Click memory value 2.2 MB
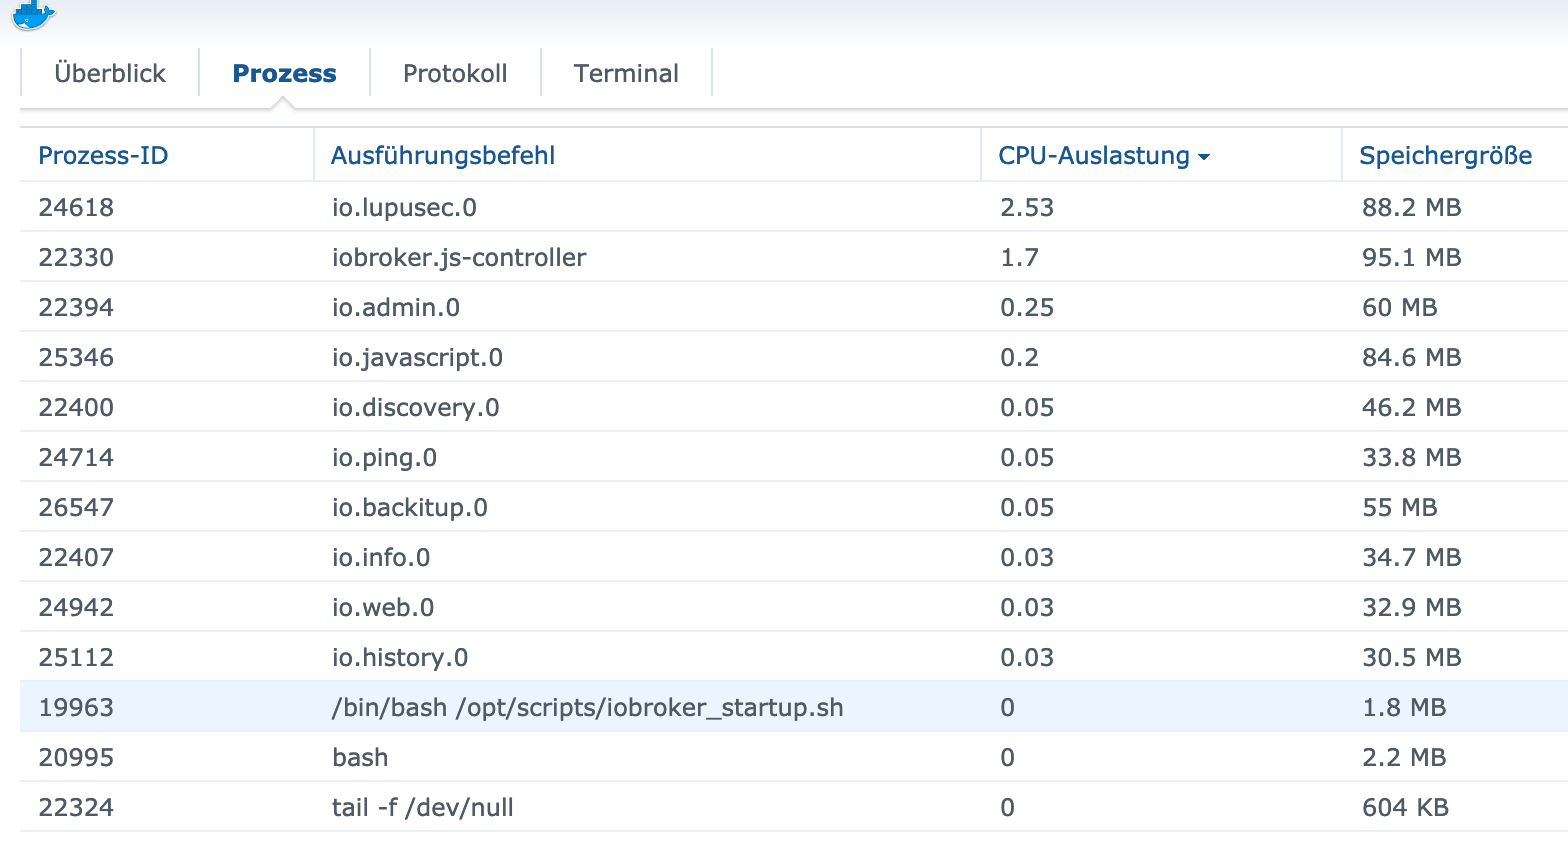Screen dimensions: 1568x848 click(x=1404, y=757)
